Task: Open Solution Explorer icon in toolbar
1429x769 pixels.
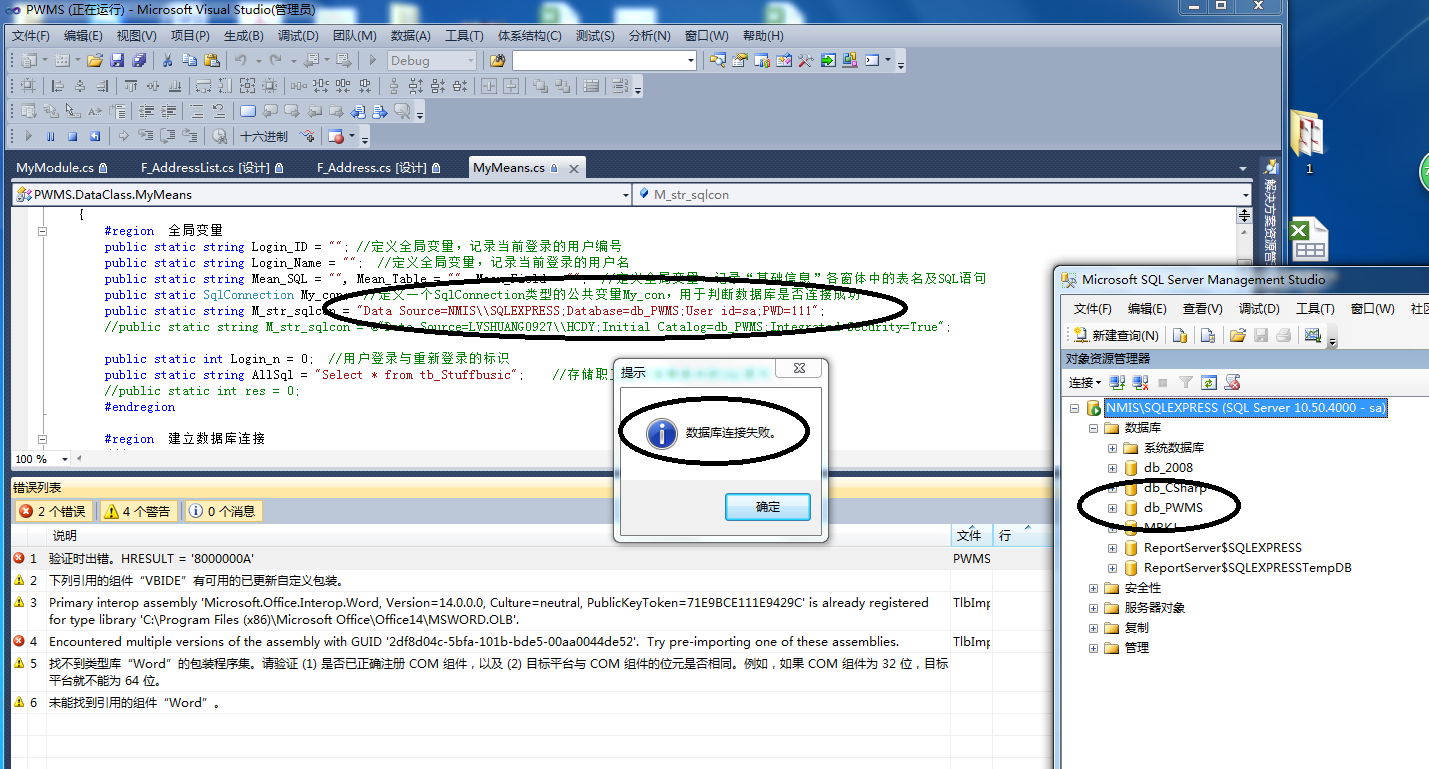Action: 718,60
